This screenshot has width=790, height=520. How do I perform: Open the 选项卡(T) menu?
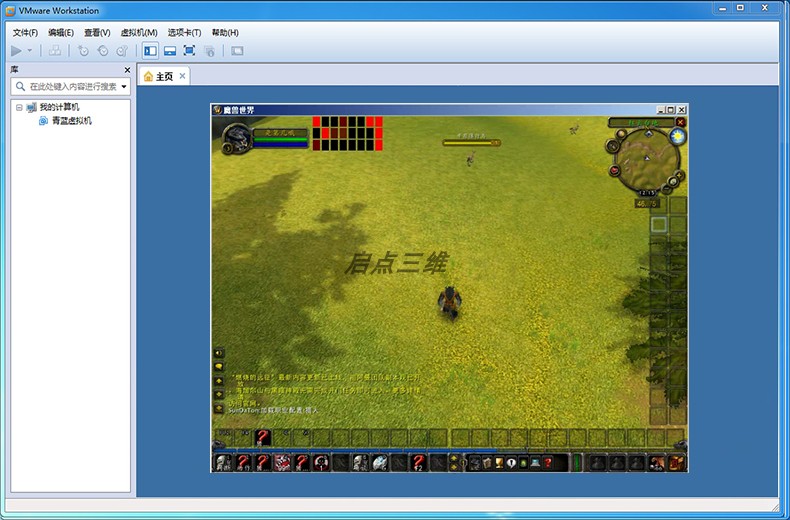[x=184, y=33]
